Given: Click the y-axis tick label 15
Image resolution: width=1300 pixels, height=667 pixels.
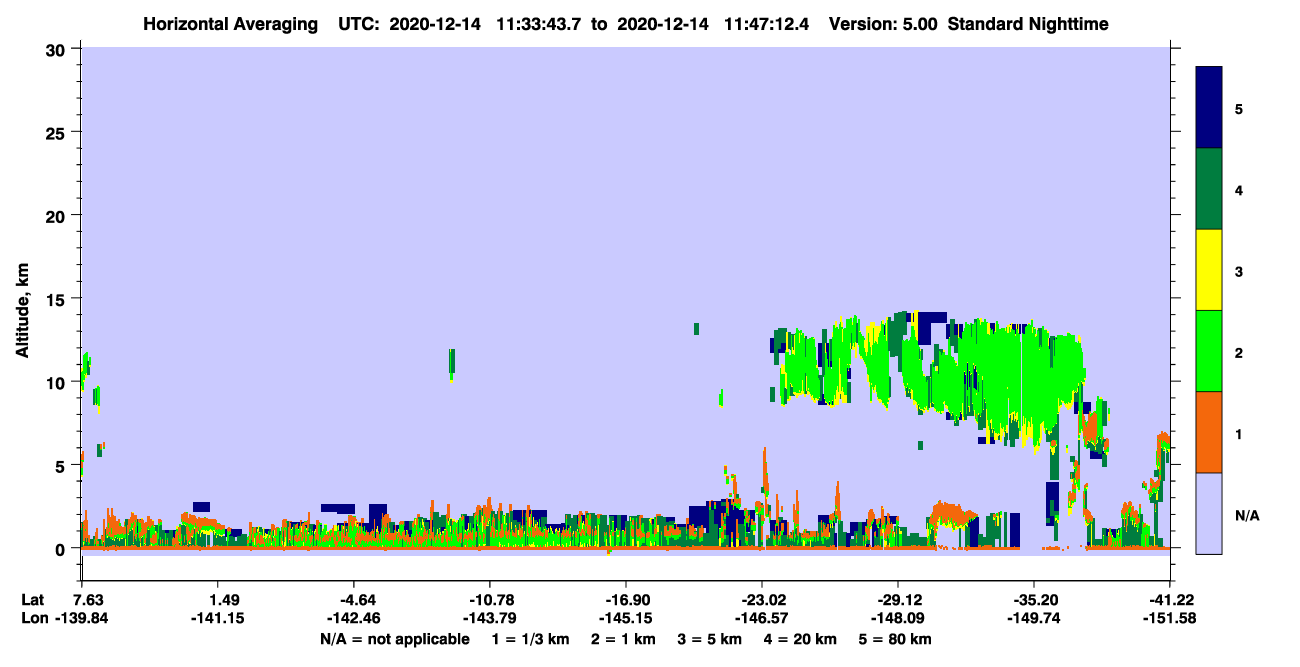Looking at the screenshot, I should tap(58, 298).
